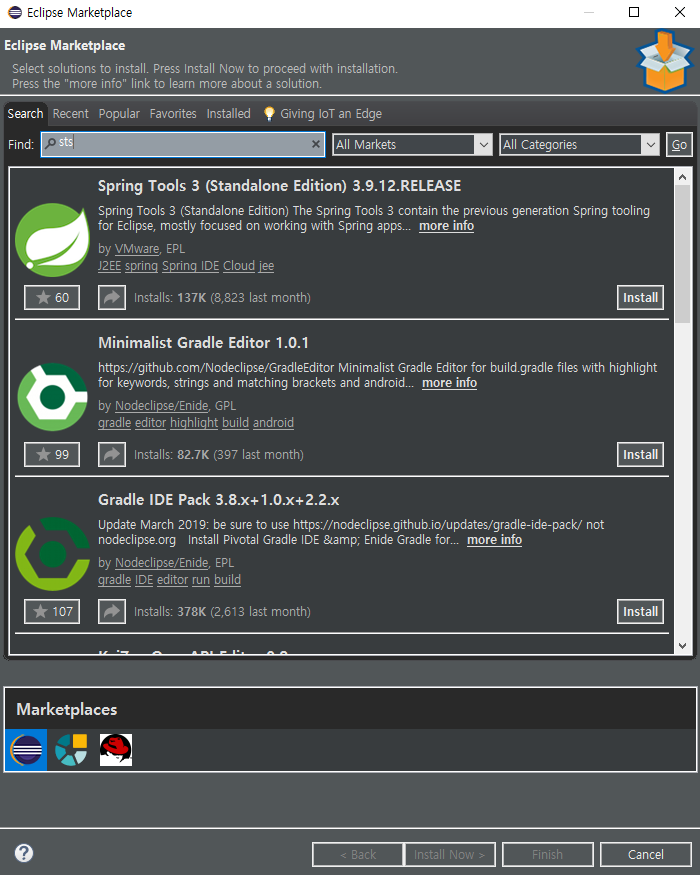The image size is (700, 875).
Task: Click the Gradle IDE Pack title text
Action: [x=218, y=499]
